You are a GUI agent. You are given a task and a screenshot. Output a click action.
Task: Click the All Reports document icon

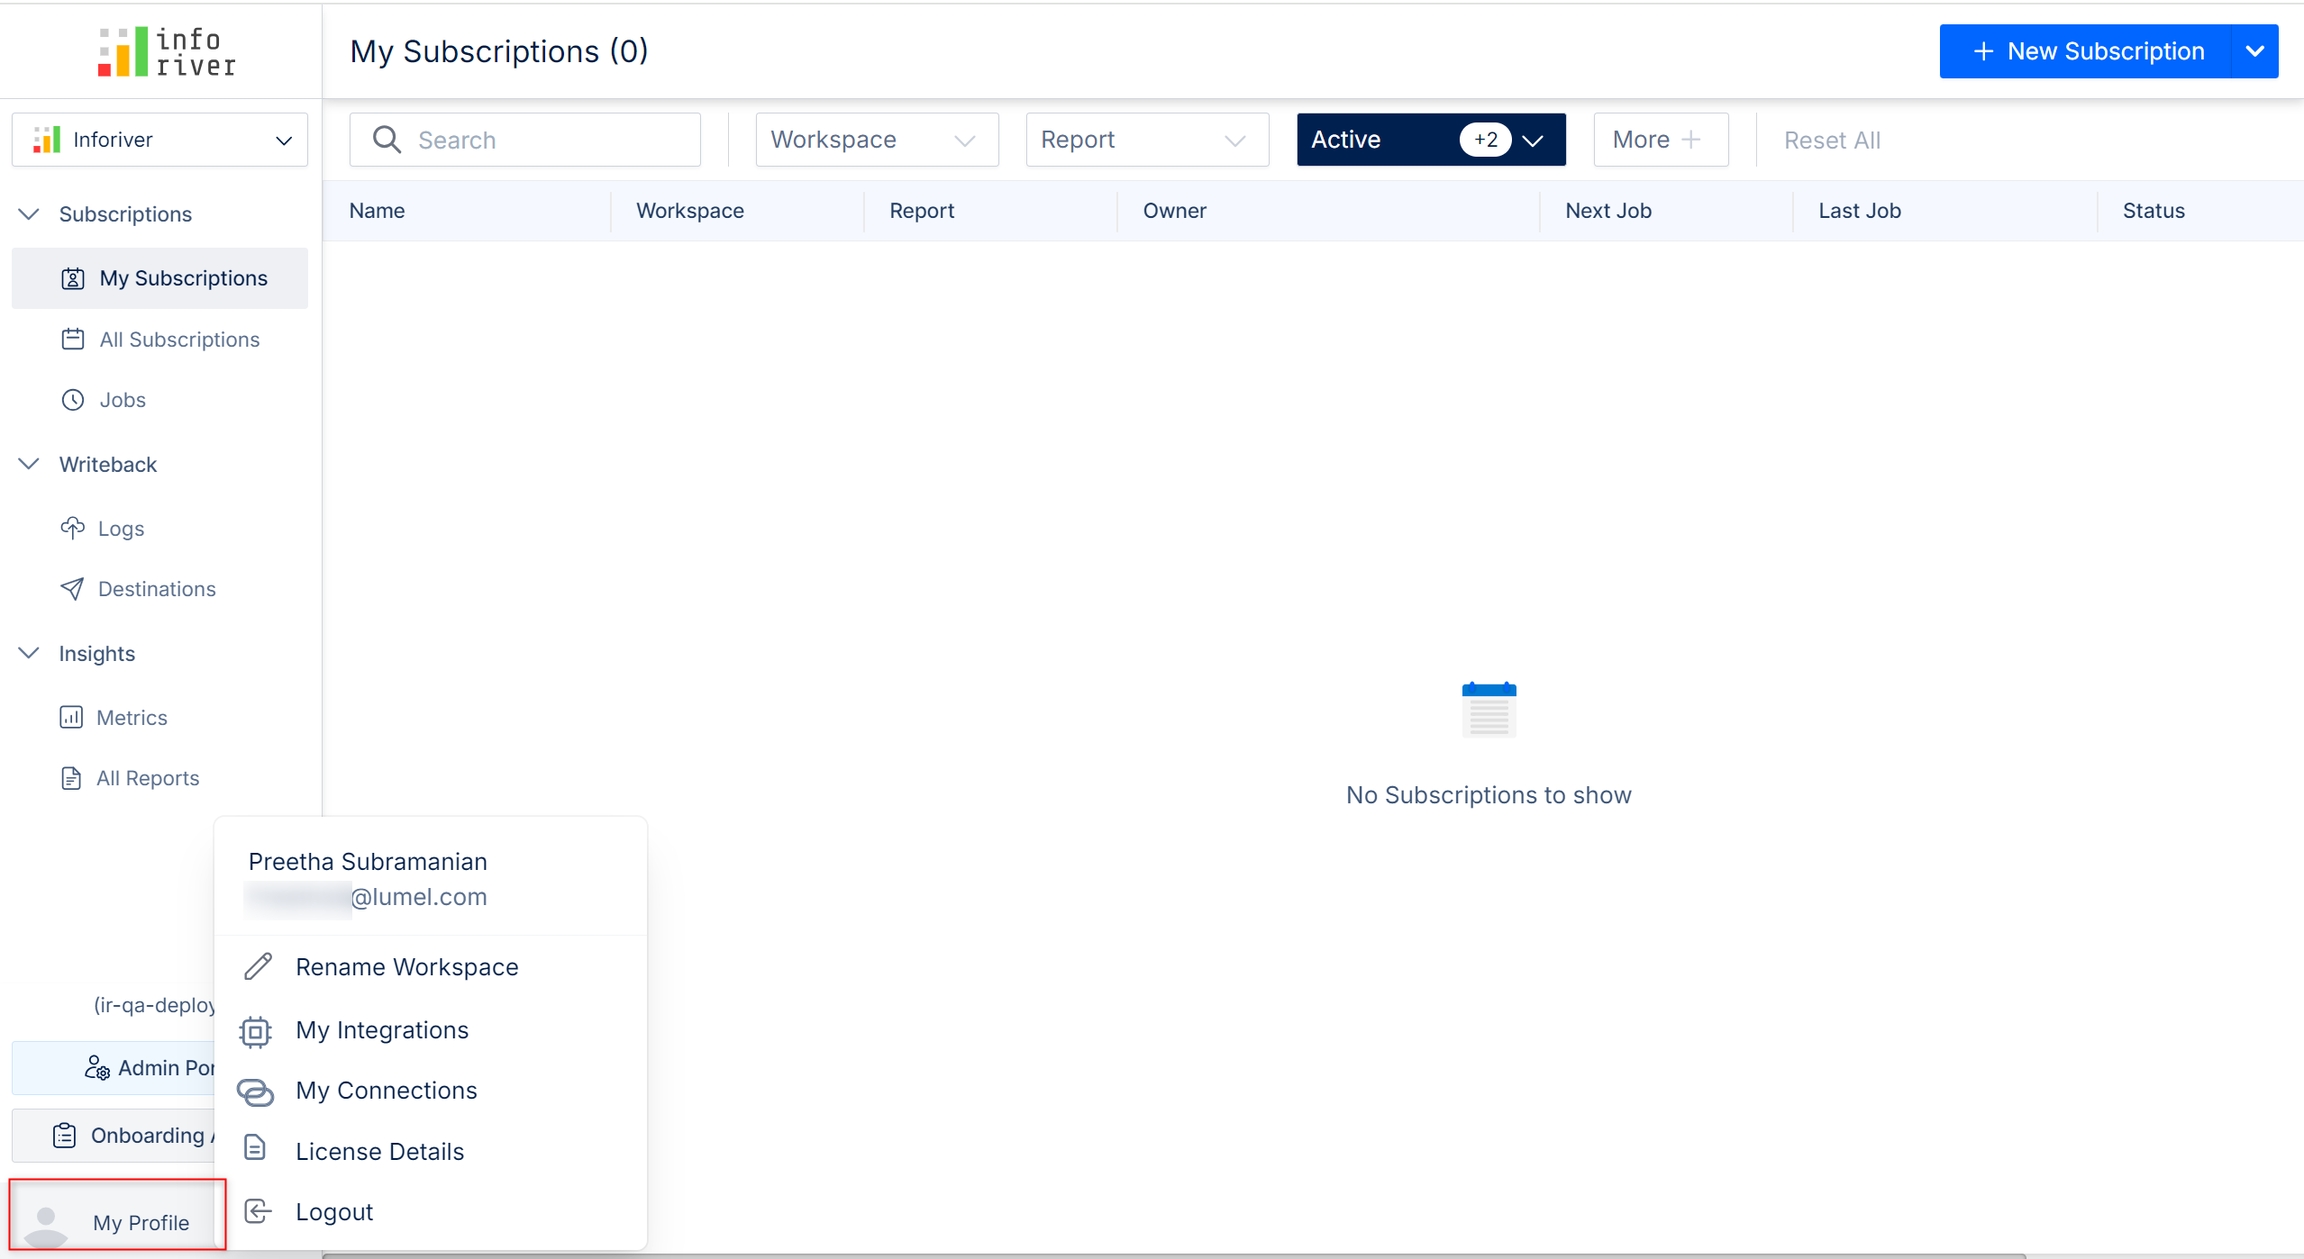pyautogui.click(x=71, y=778)
